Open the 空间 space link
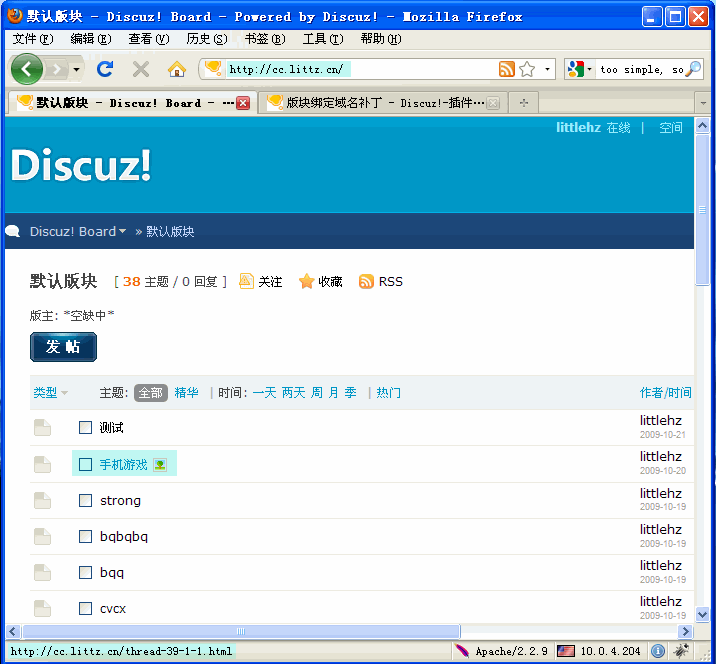Viewport: 716px width, 664px height. (671, 127)
